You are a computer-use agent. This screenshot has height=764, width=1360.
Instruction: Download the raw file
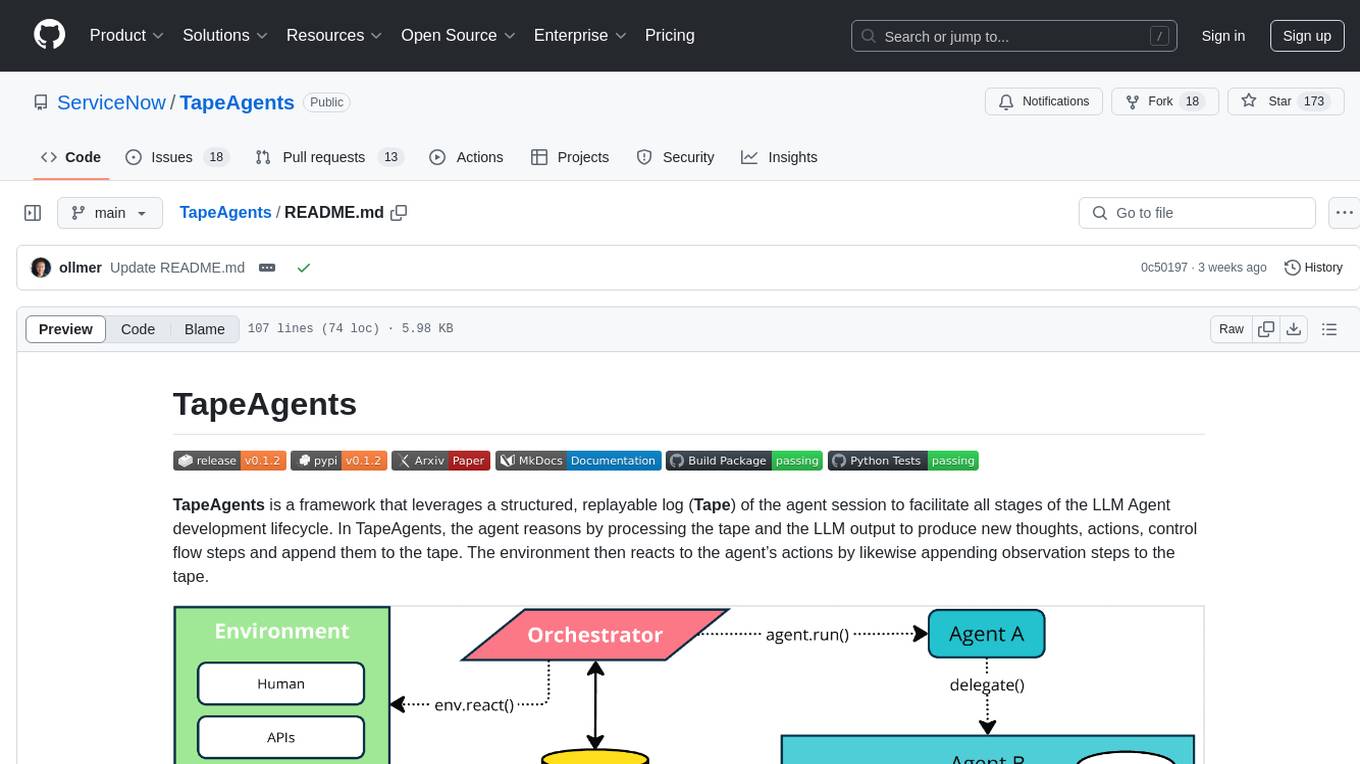1293,329
